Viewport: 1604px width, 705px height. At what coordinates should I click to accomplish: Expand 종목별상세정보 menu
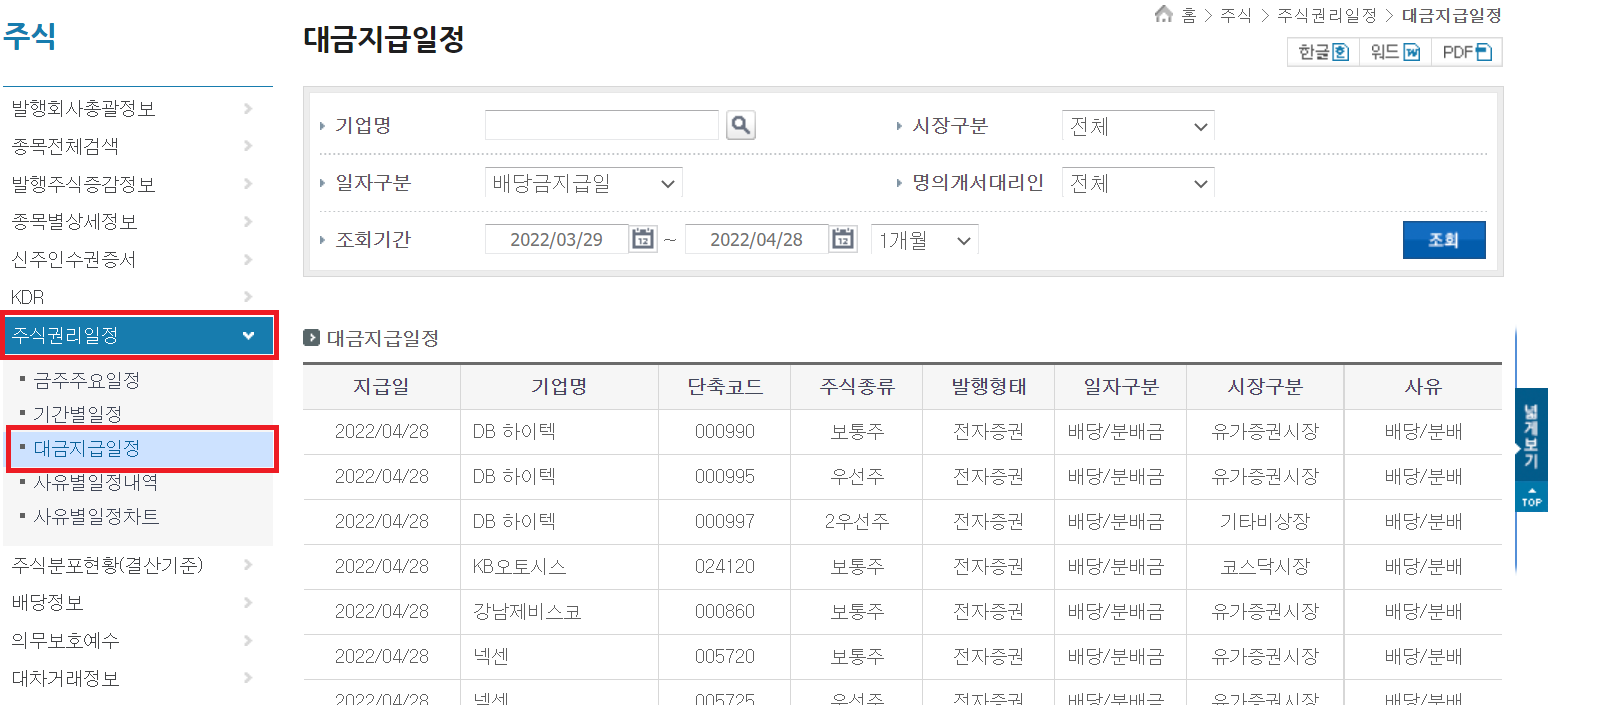click(x=137, y=221)
